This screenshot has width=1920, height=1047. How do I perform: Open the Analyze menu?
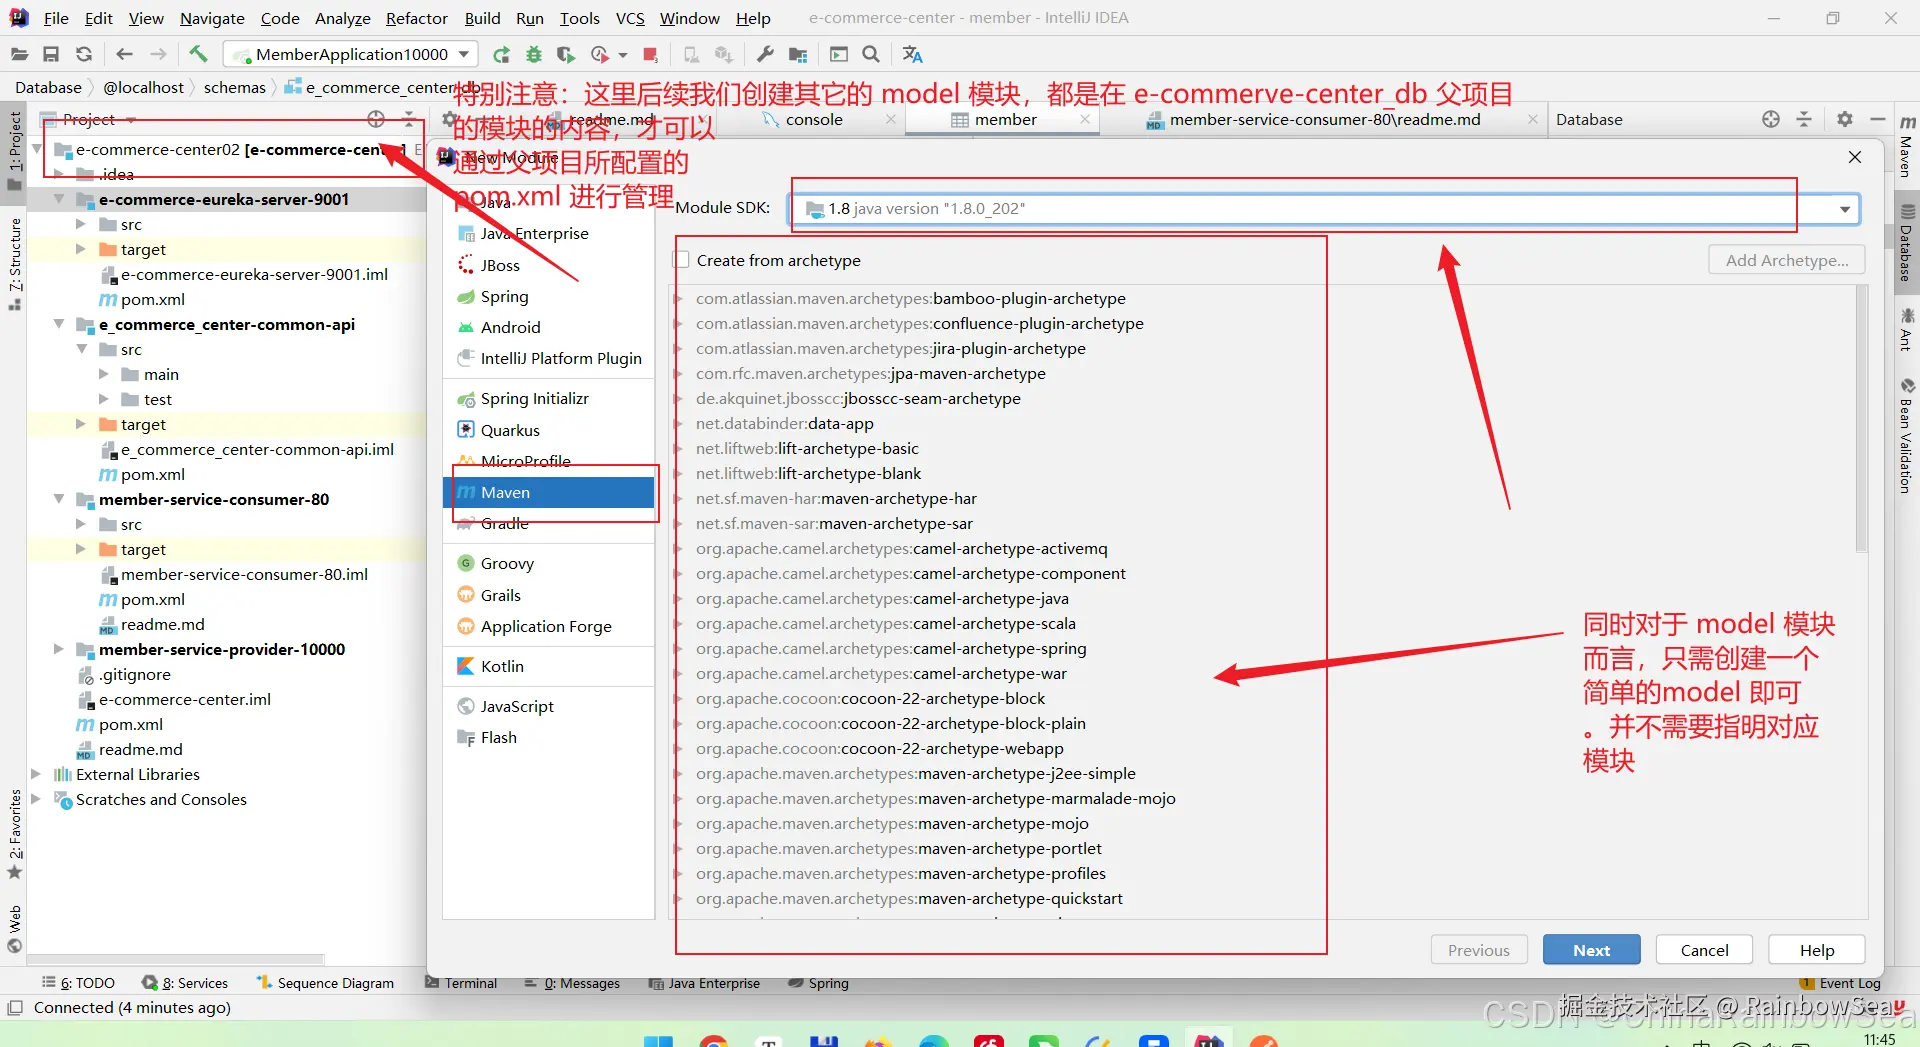coord(342,18)
